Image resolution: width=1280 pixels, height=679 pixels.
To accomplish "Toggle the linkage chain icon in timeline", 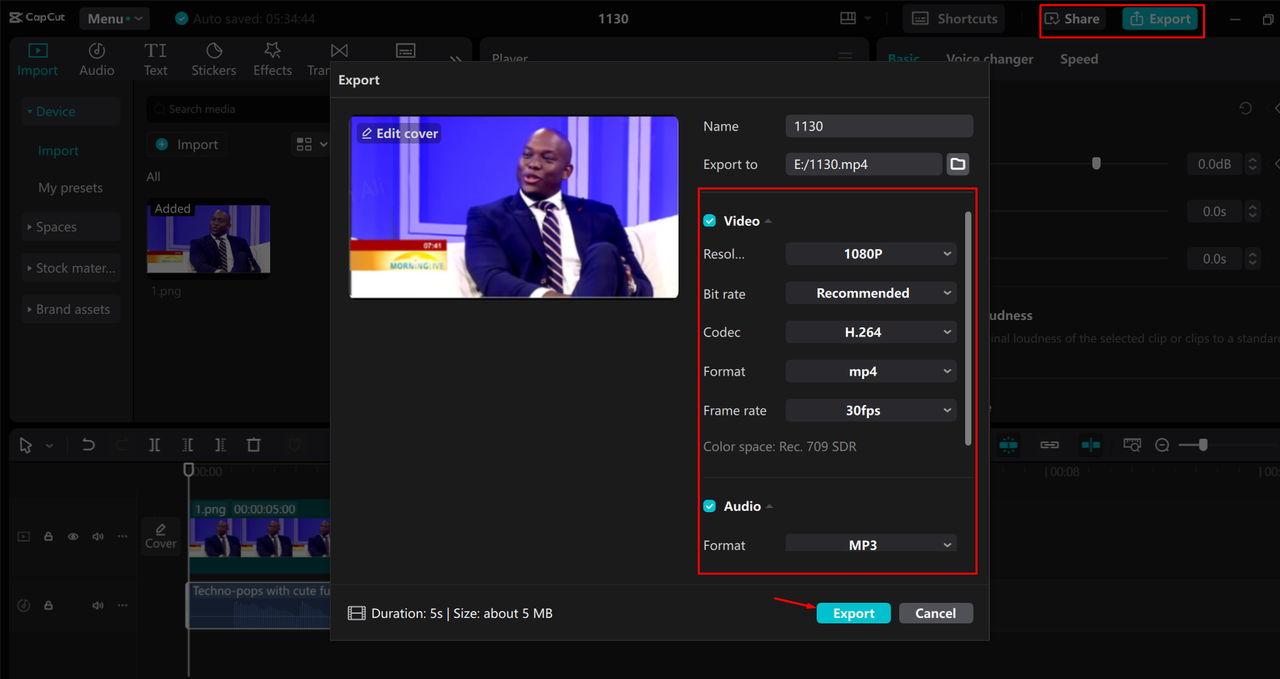I will (x=1049, y=445).
